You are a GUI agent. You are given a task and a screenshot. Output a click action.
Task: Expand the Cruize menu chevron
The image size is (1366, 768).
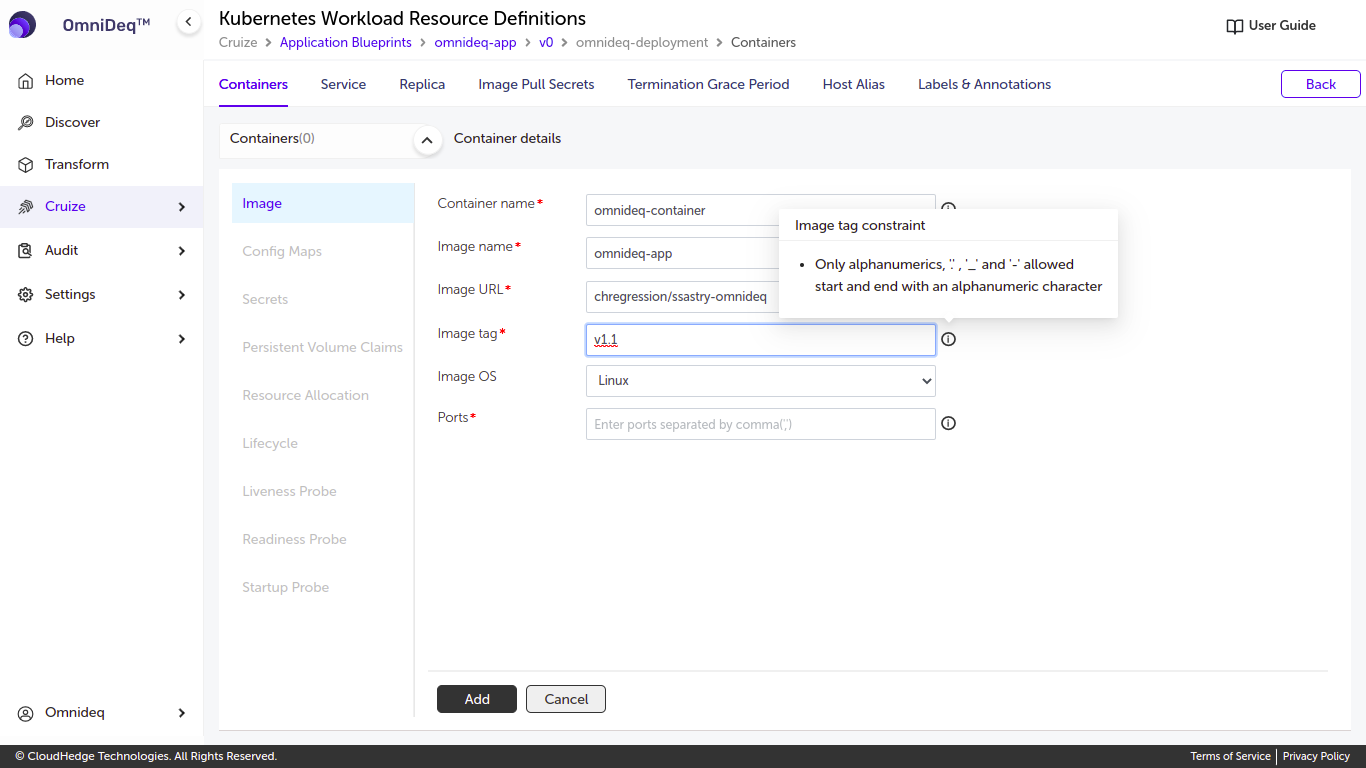182,207
